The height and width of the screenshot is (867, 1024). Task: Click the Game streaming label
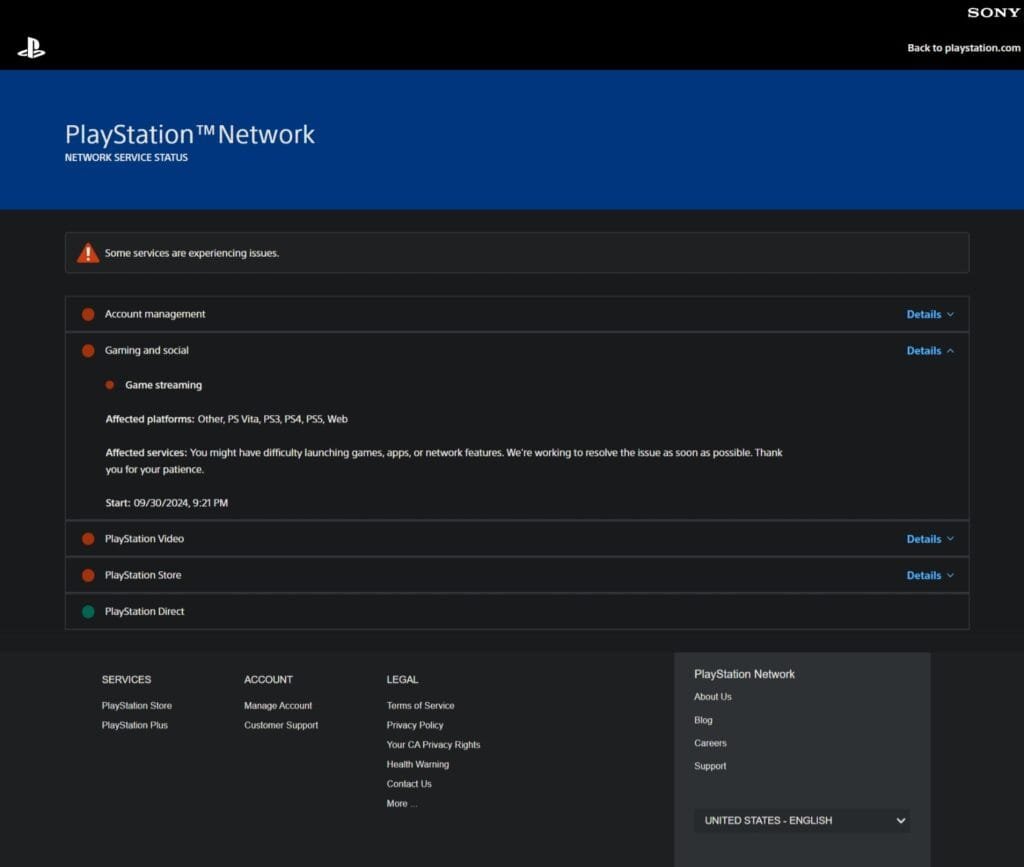pyautogui.click(x=163, y=385)
